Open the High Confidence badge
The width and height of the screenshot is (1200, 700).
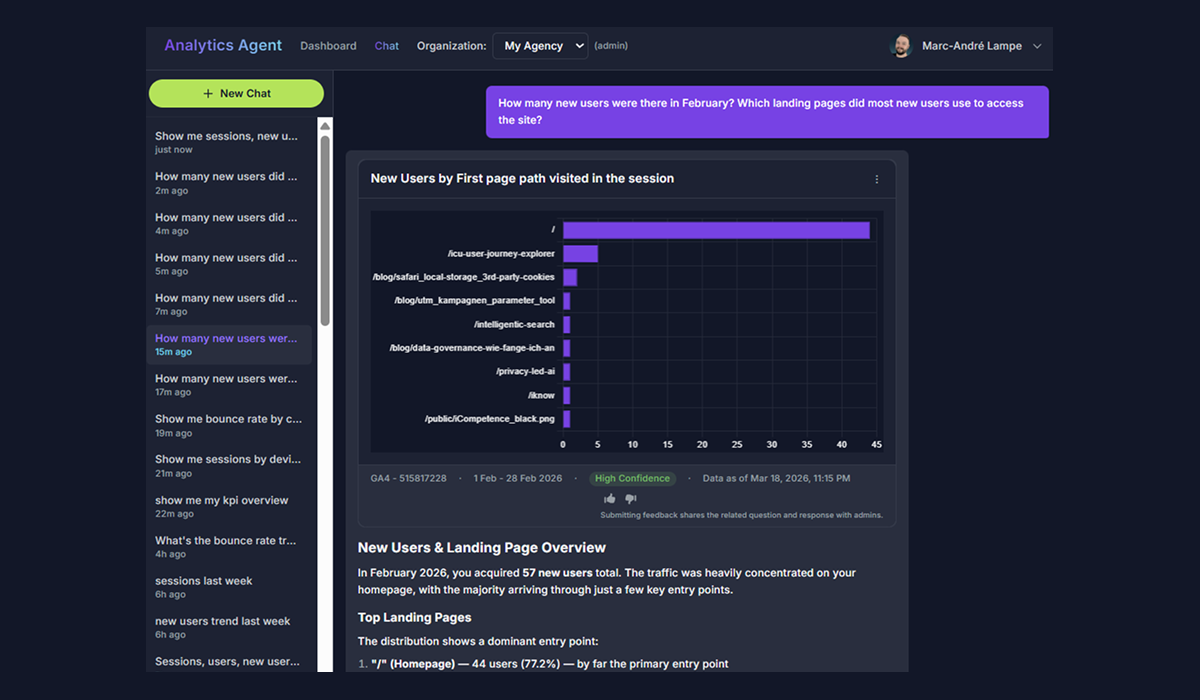pos(632,478)
